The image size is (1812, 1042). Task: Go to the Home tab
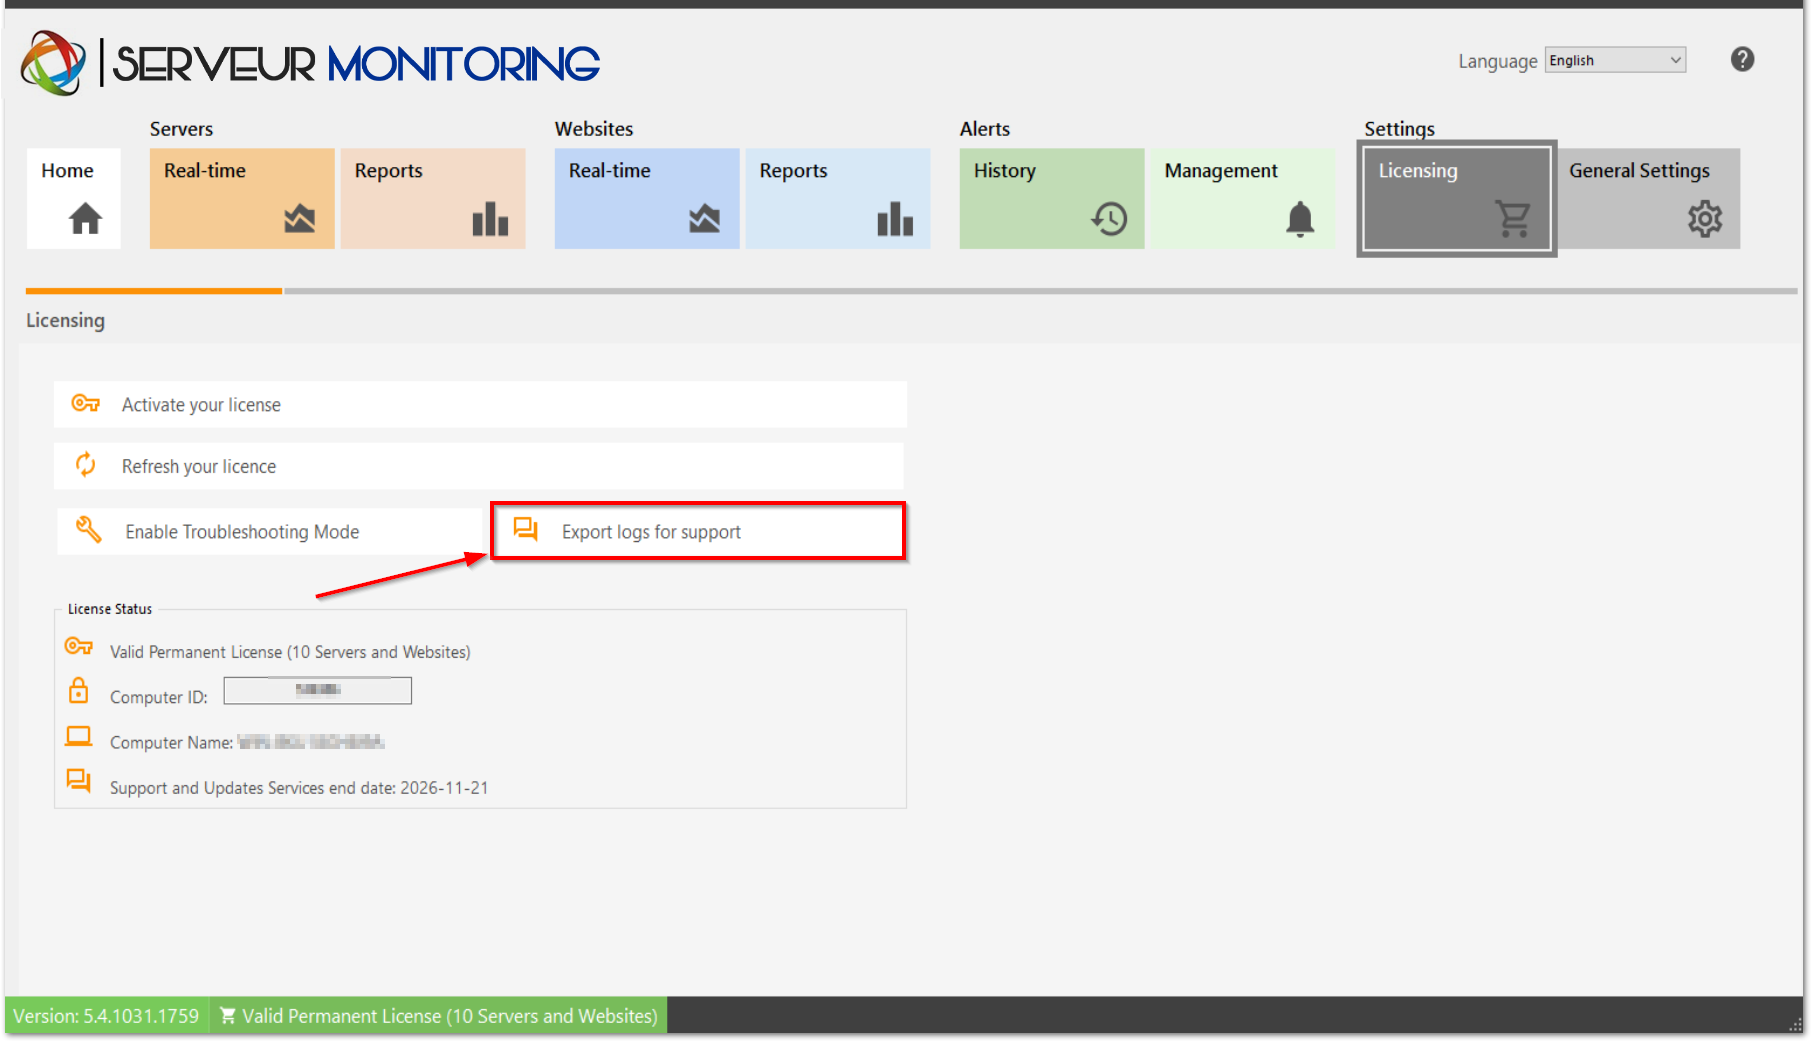click(74, 198)
